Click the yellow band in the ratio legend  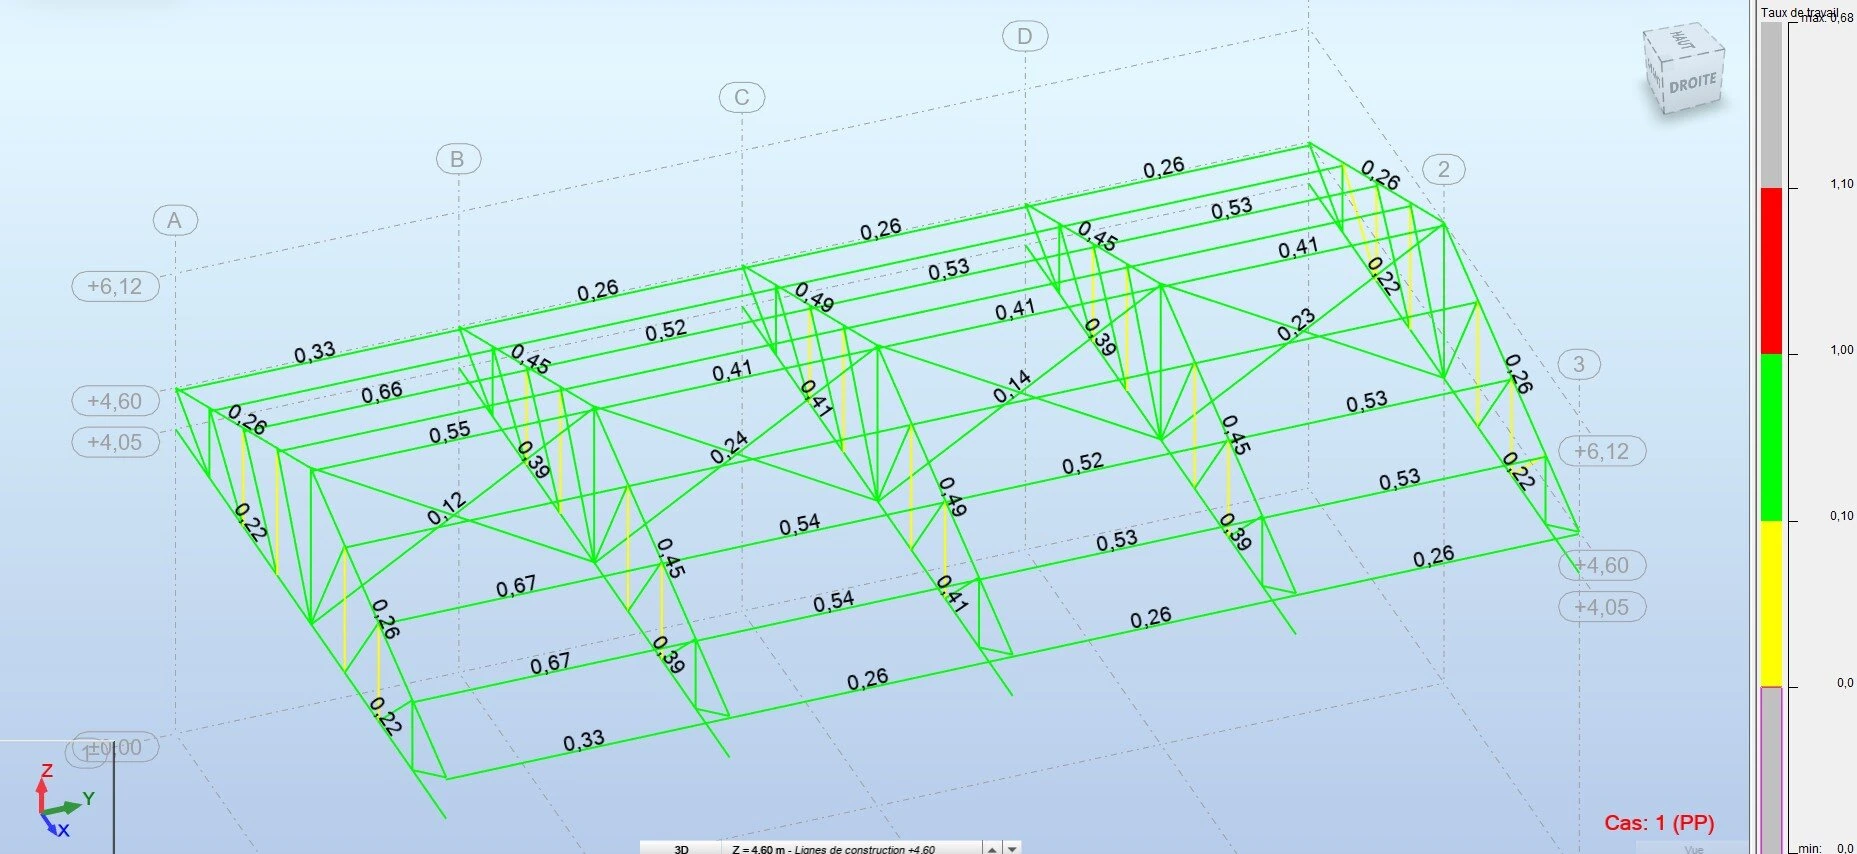point(1771,603)
